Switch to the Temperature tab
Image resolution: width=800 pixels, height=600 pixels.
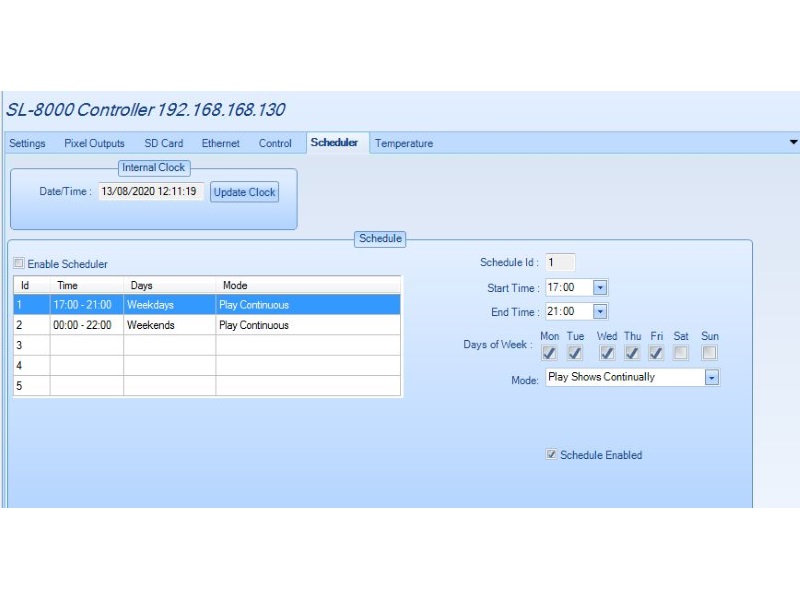[404, 143]
